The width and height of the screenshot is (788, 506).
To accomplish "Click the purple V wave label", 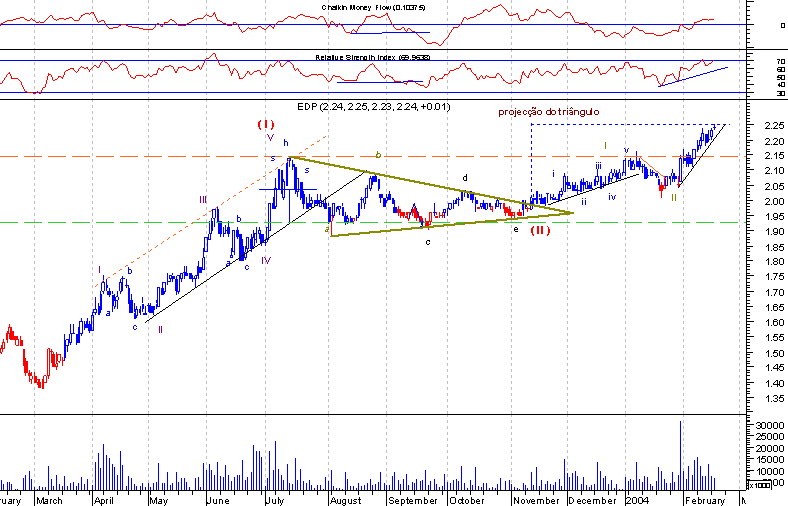I will [270, 138].
